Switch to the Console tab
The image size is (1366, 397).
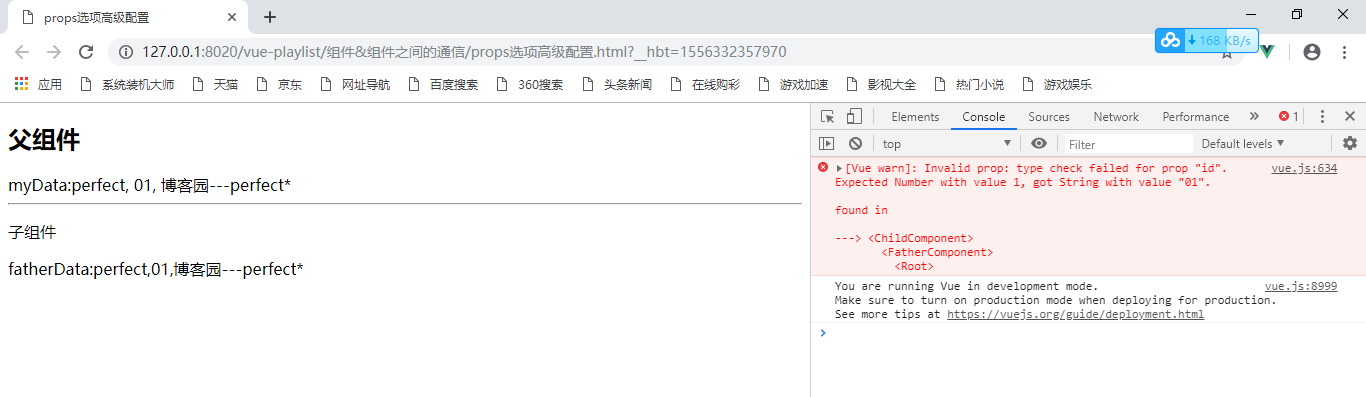coord(984,117)
